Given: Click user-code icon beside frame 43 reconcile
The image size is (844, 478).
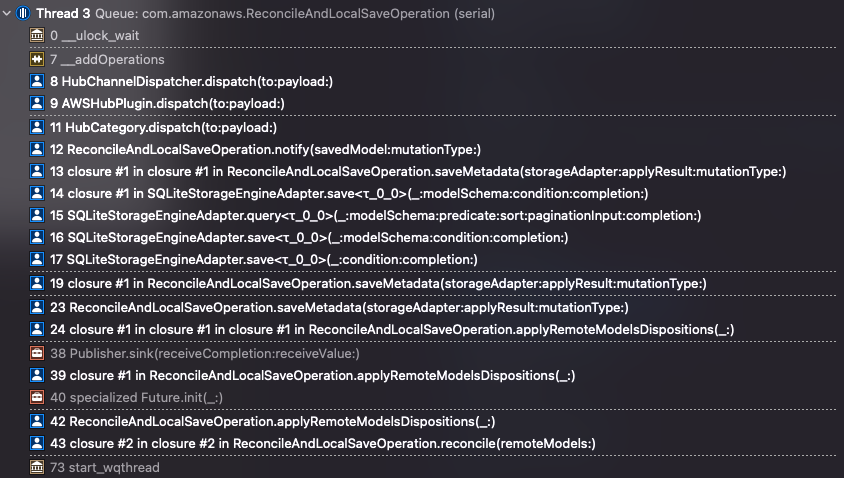Looking at the screenshot, I should (x=37, y=444).
